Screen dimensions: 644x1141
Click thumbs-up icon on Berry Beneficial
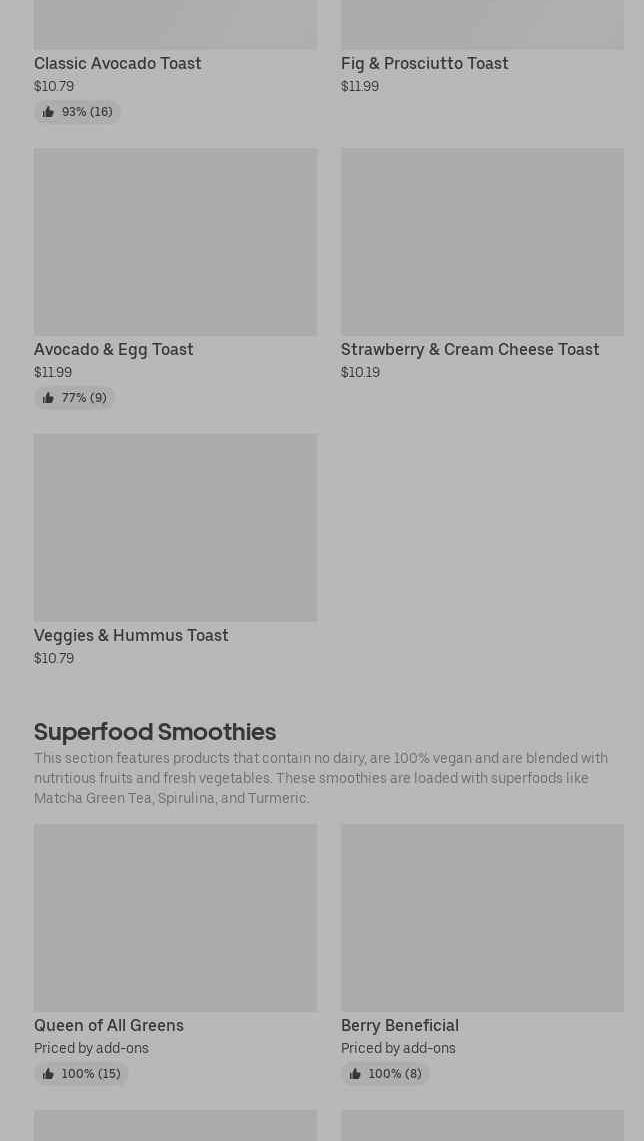[355, 1074]
